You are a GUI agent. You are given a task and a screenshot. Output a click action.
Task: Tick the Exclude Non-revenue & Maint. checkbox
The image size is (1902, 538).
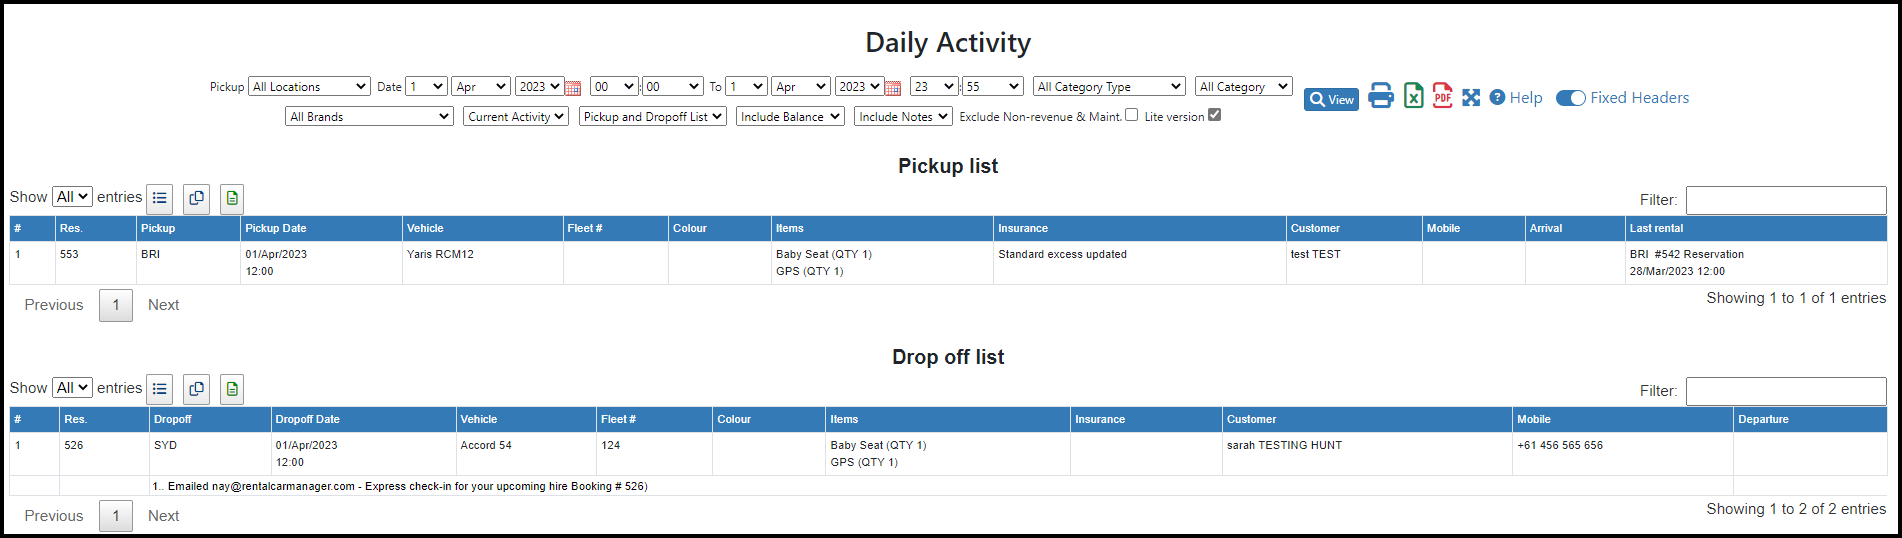(1131, 115)
